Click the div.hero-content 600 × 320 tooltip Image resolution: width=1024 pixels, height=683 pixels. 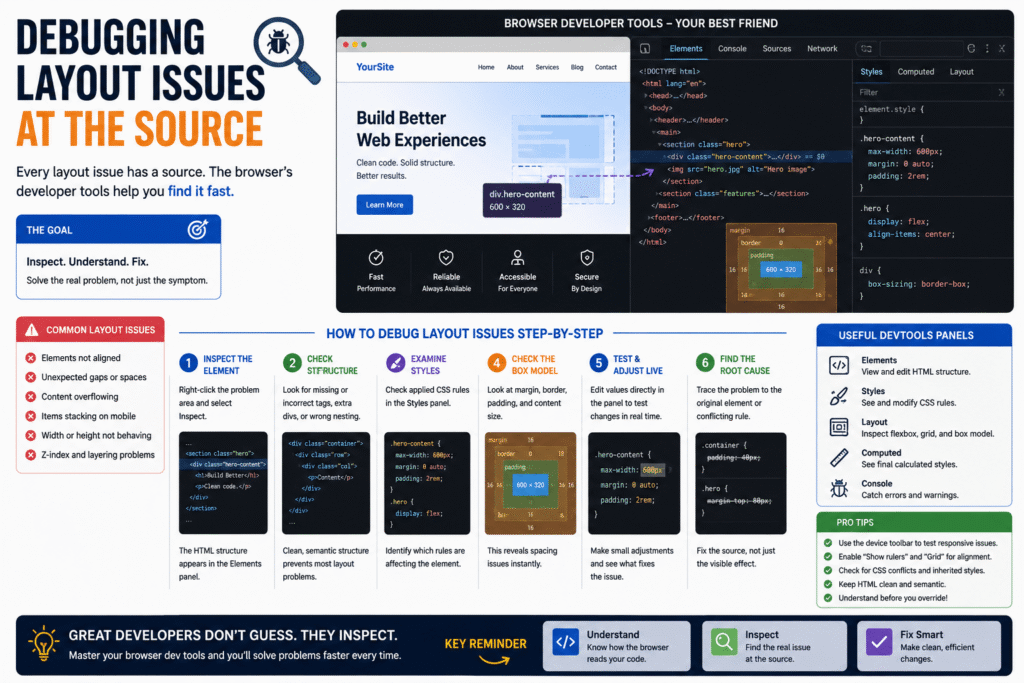click(522, 200)
